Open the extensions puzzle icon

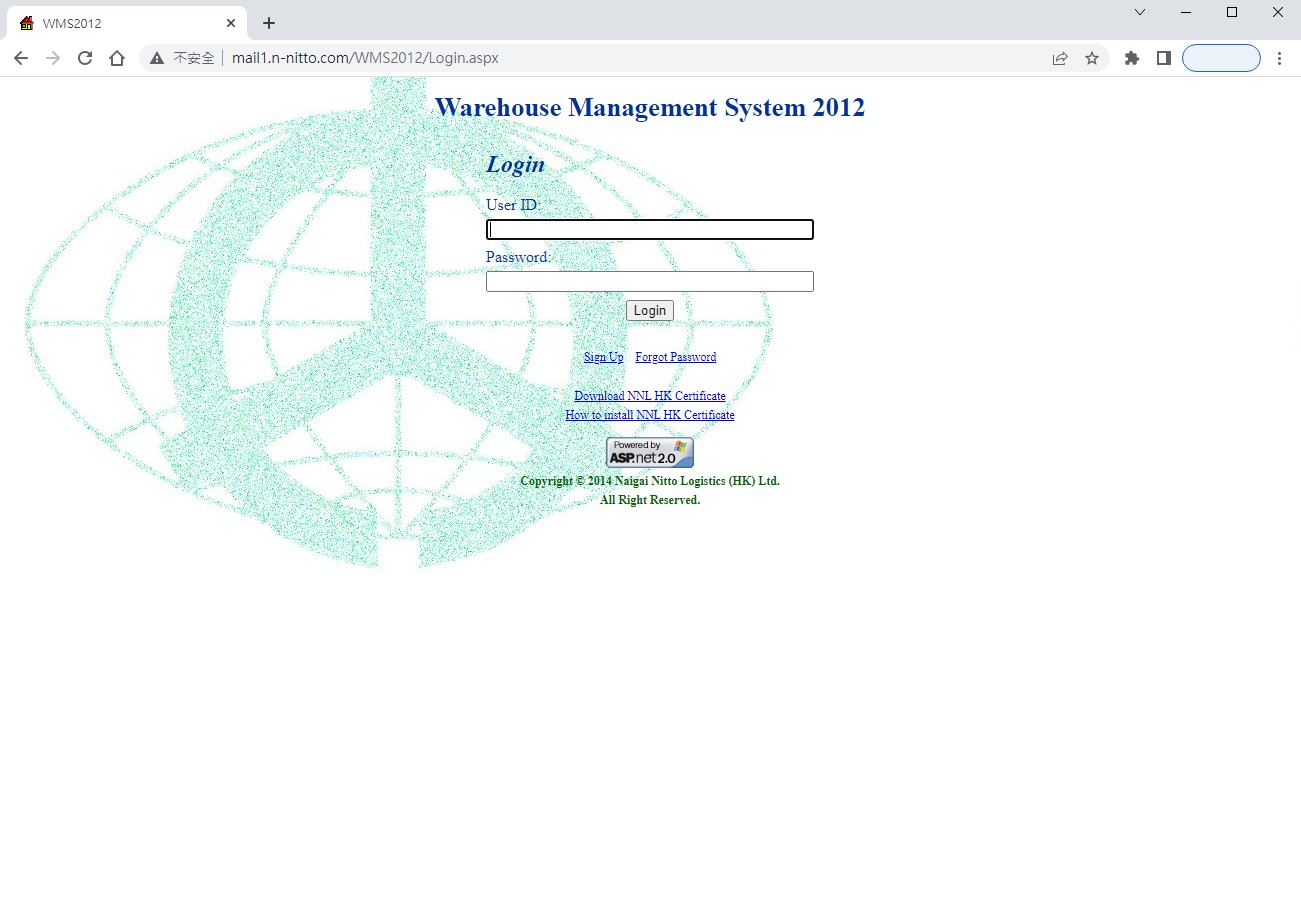[1132, 58]
